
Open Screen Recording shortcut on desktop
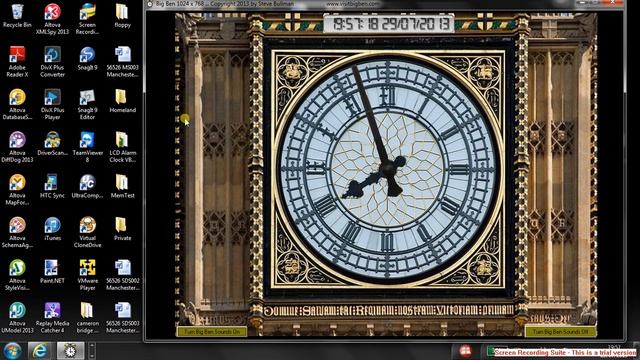click(87, 20)
